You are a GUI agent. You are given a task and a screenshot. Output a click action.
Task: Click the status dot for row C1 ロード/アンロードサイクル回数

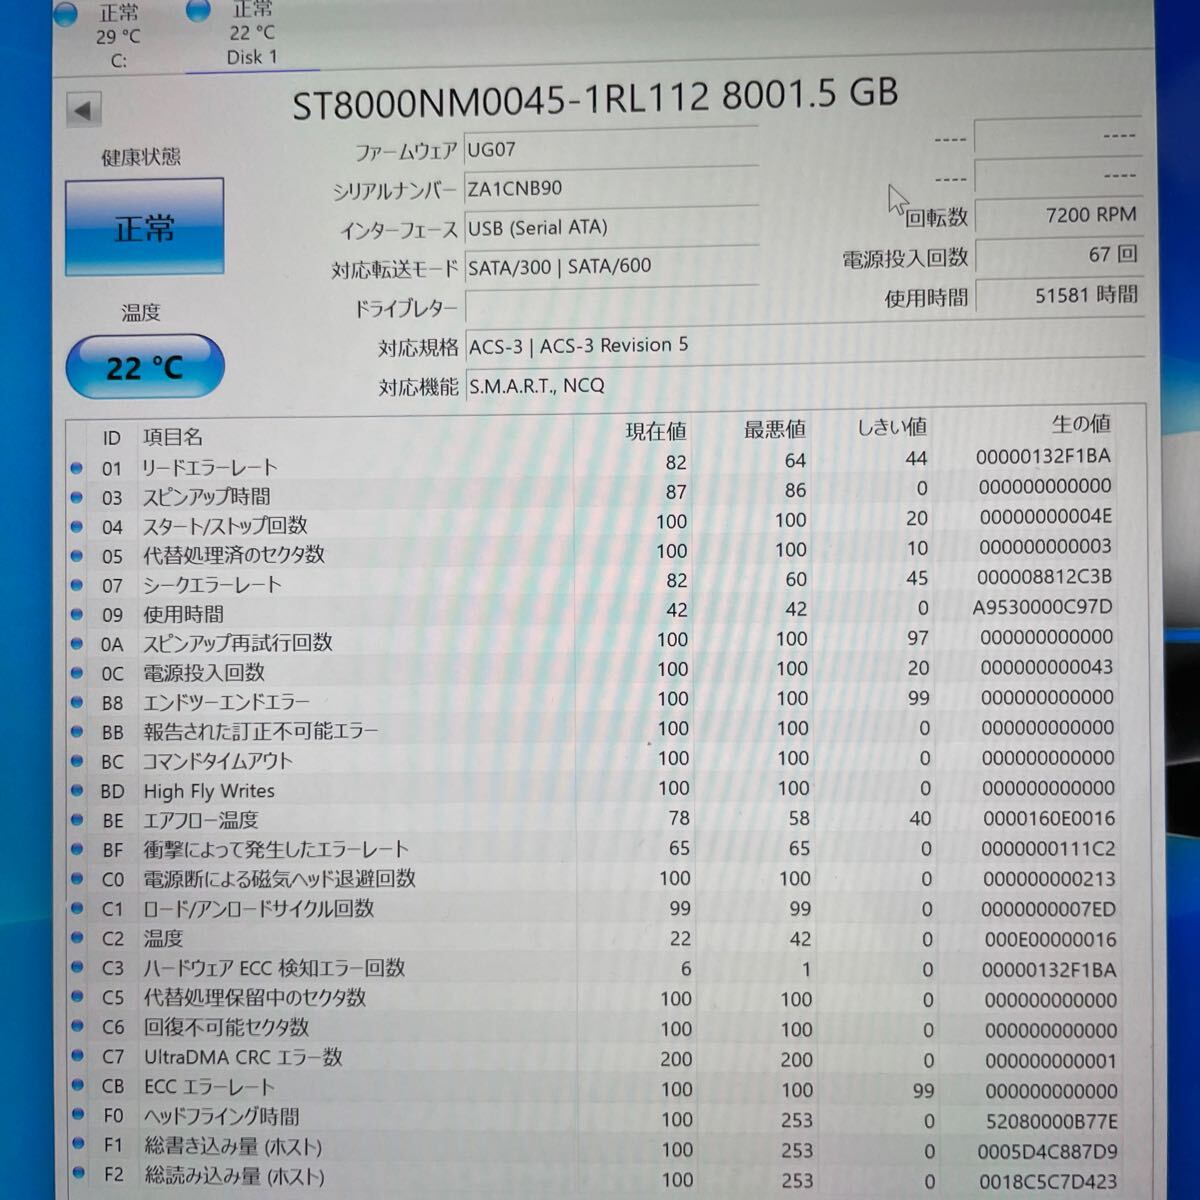[x=77, y=908]
